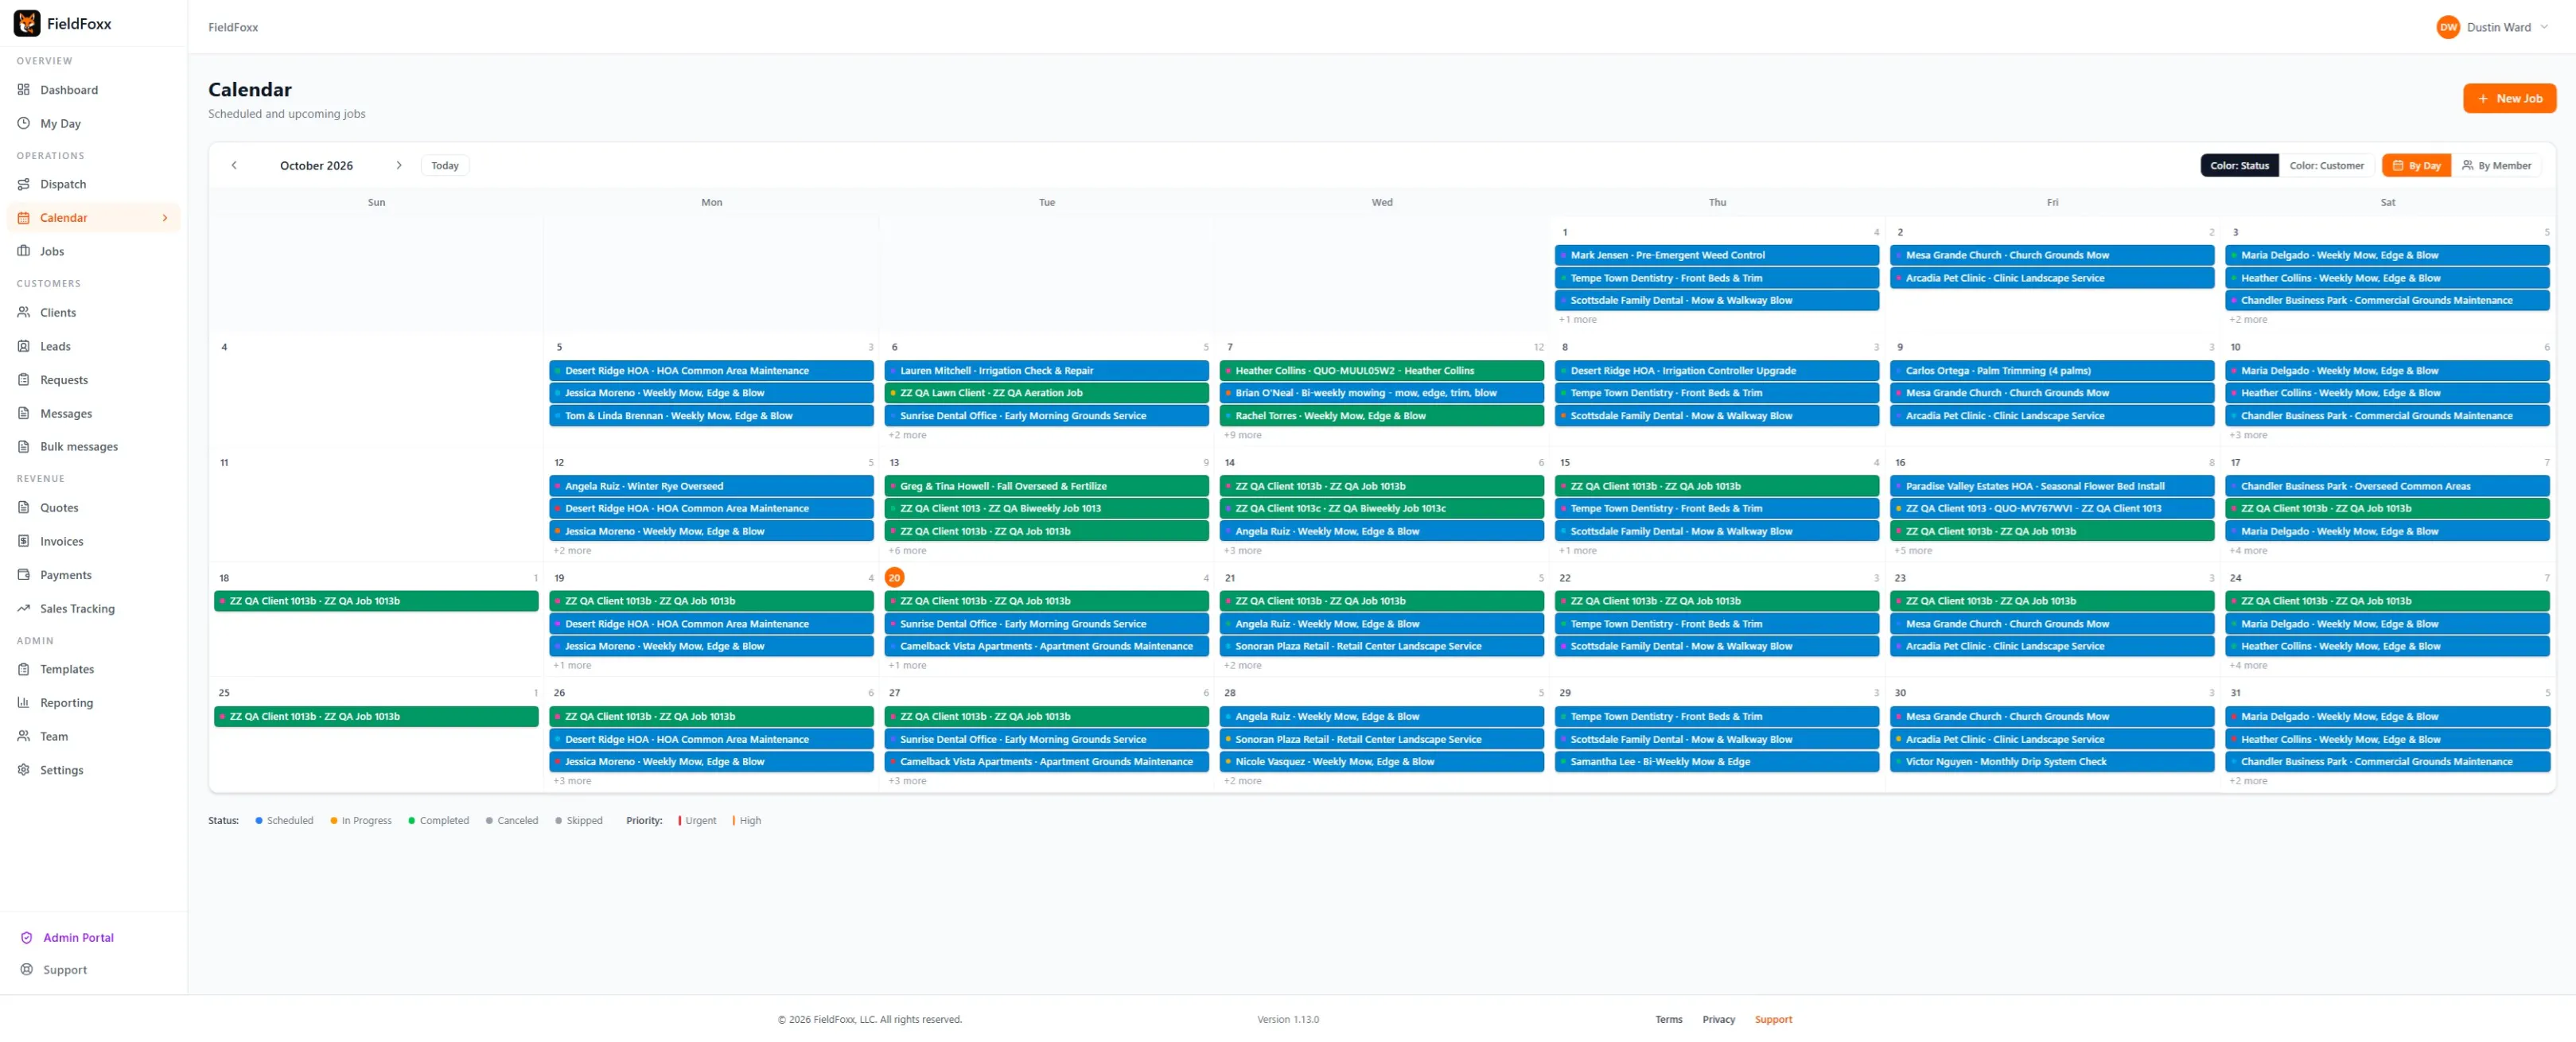Expand the Calendar menu chevron

click(x=165, y=218)
